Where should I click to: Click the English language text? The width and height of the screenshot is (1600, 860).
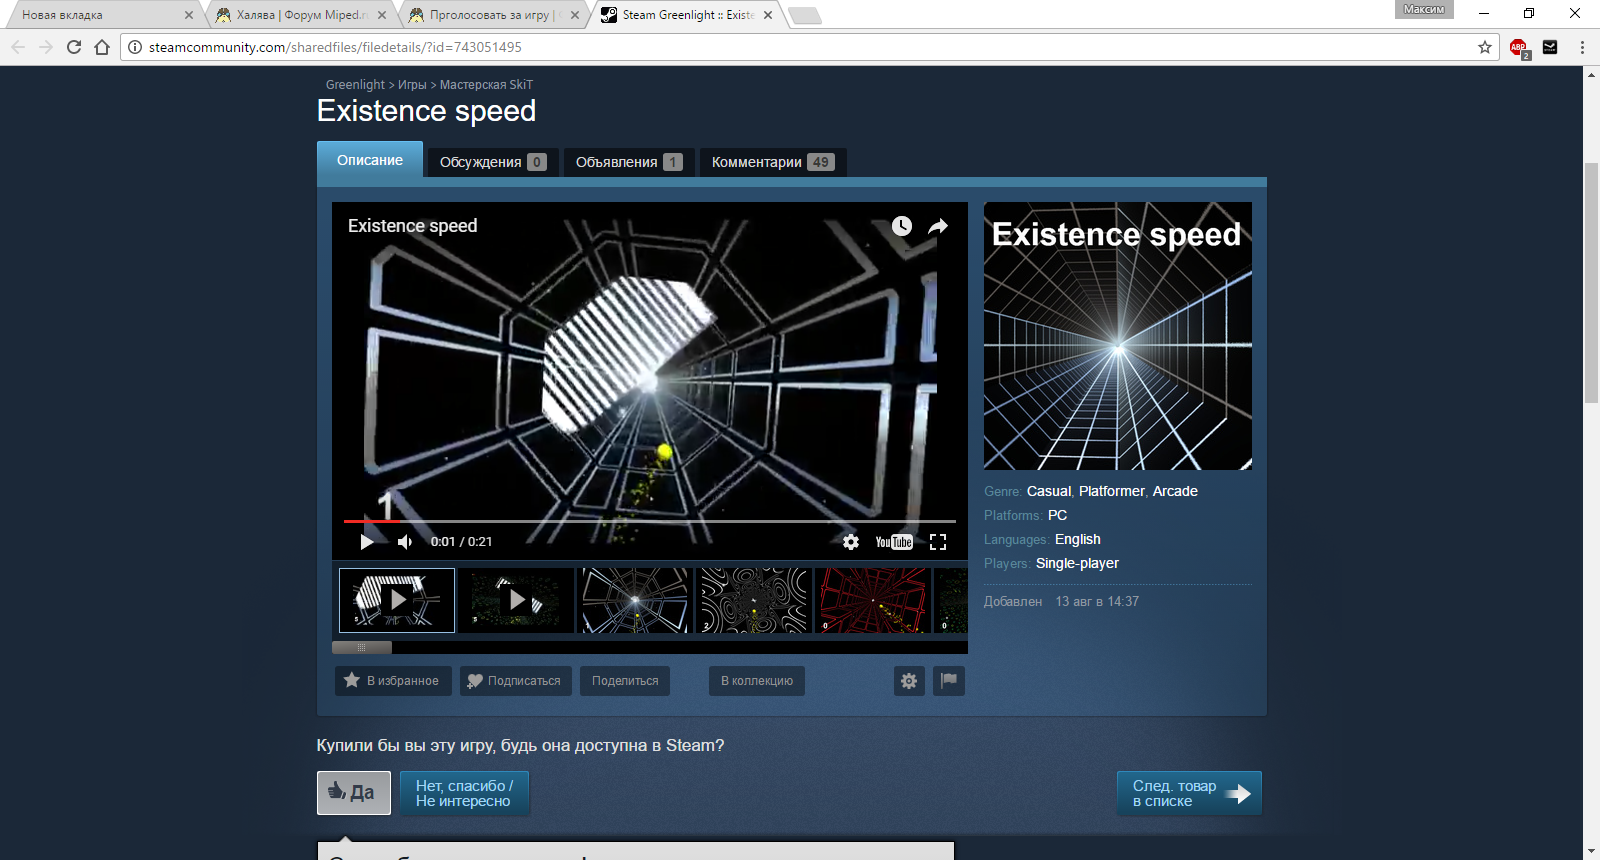coord(1077,539)
